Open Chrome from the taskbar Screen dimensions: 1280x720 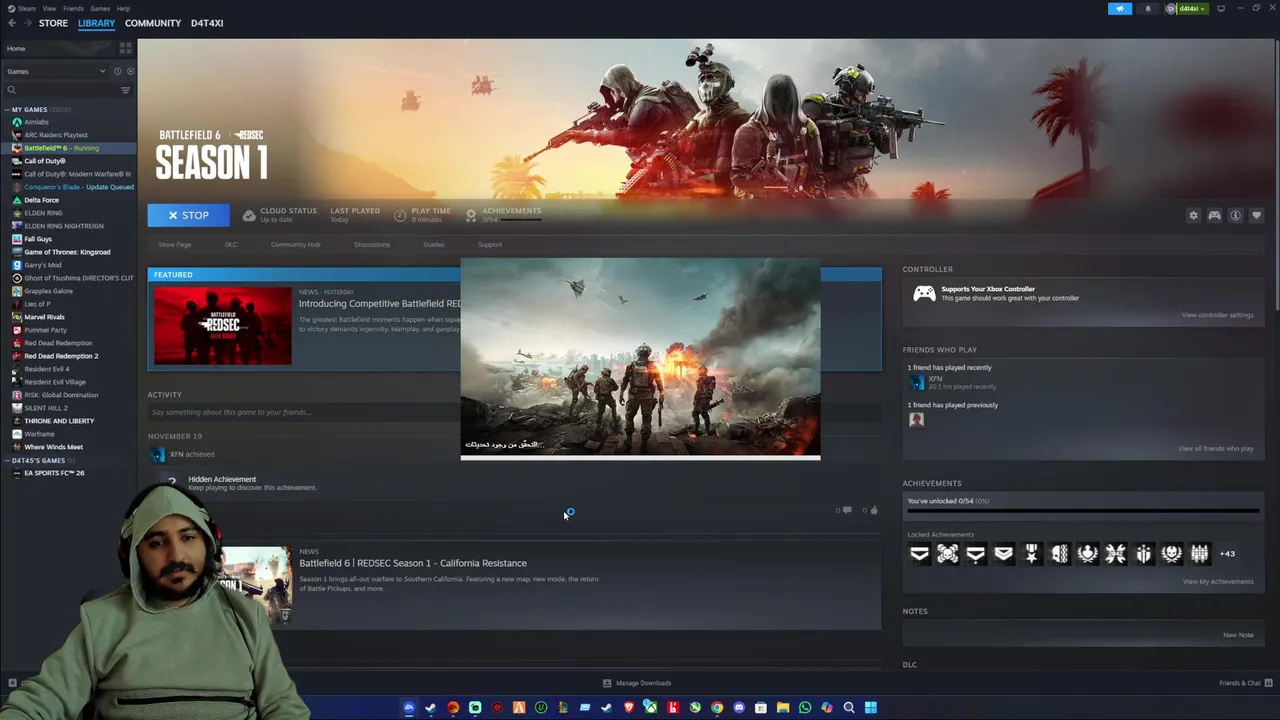[x=717, y=707]
